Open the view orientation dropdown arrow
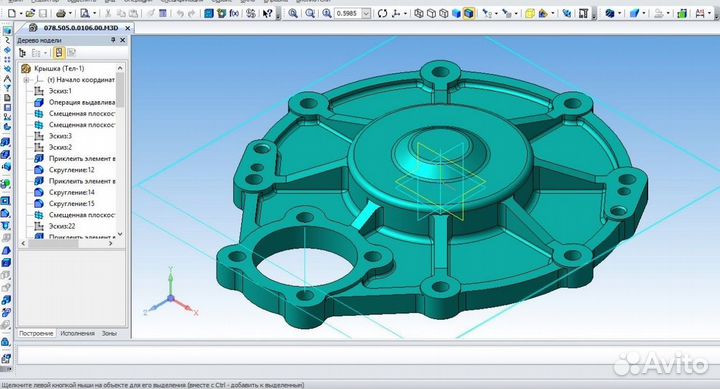Screen dimensions: 720x389 tap(405, 13)
